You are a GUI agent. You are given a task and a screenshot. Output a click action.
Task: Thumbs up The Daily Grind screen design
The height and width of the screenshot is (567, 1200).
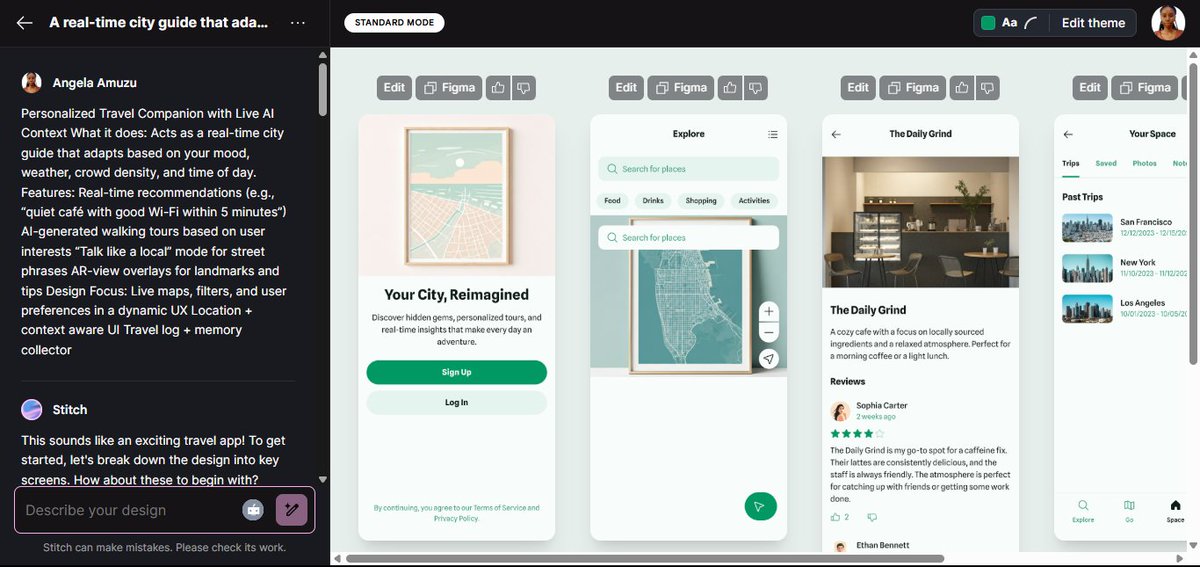962,88
